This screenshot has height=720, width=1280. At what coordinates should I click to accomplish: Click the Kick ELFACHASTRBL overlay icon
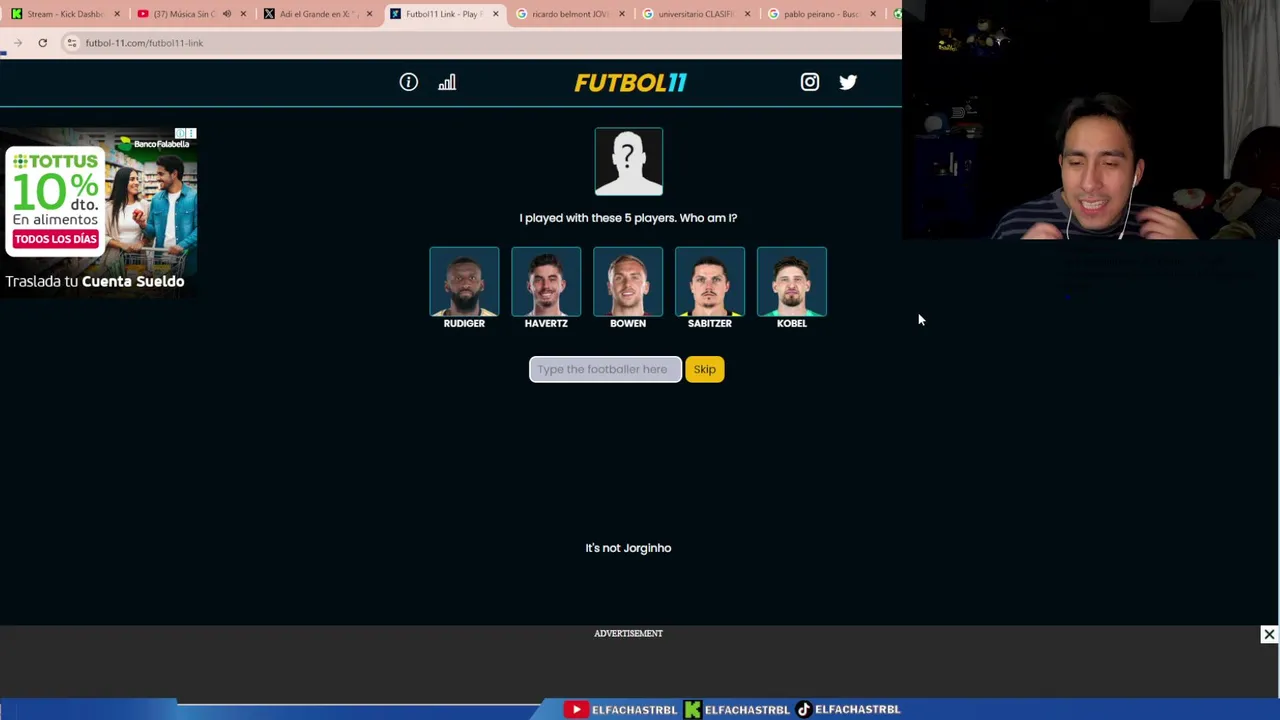692,709
